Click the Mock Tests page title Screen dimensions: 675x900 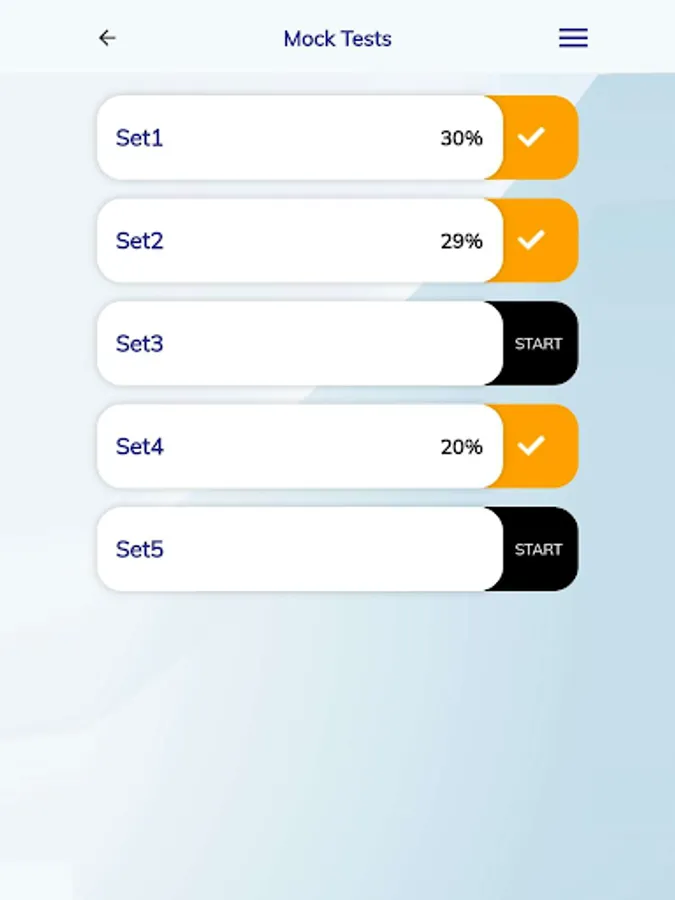coord(337,39)
